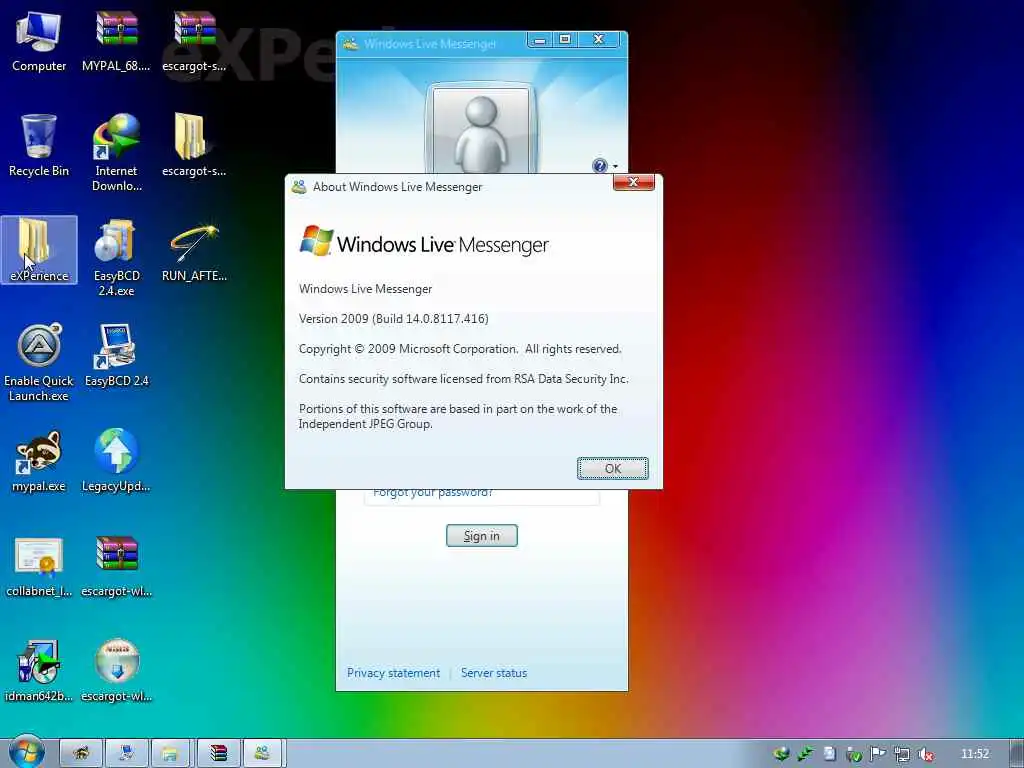The image size is (1024, 768).
Task: Open the Action Center flag tray icon
Action: (x=877, y=754)
